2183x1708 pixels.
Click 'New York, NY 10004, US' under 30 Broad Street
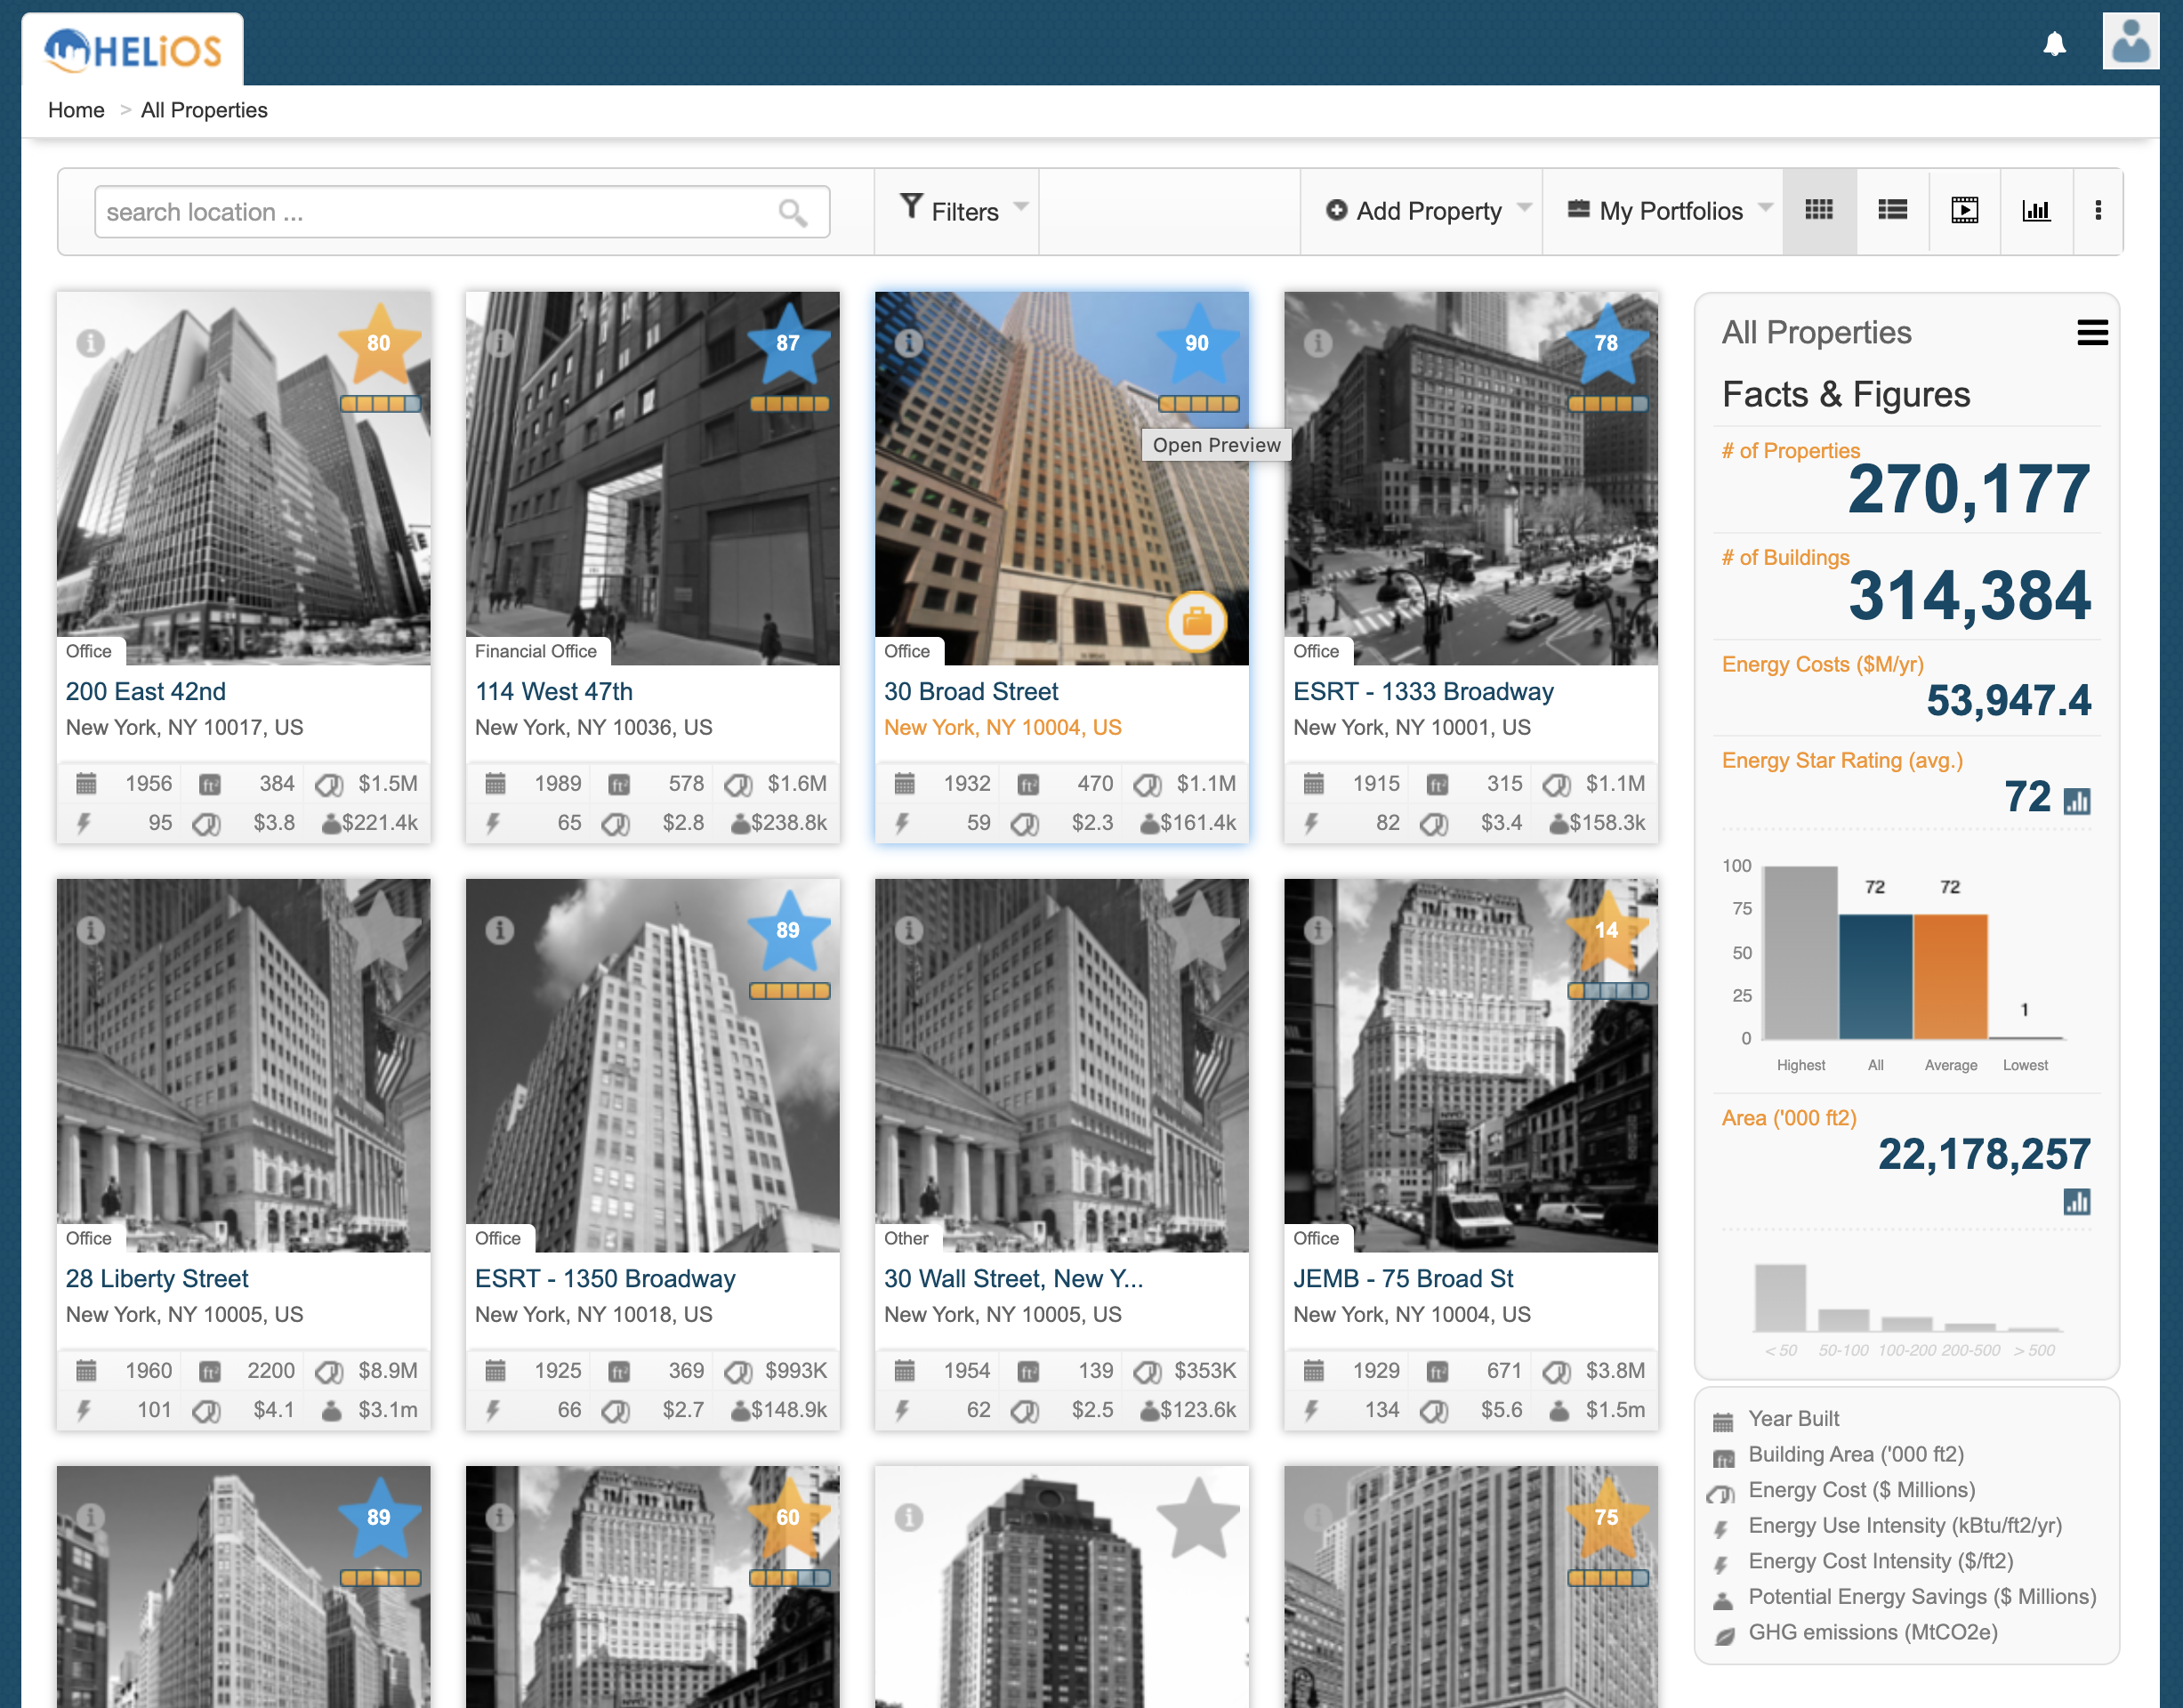tap(1002, 727)
